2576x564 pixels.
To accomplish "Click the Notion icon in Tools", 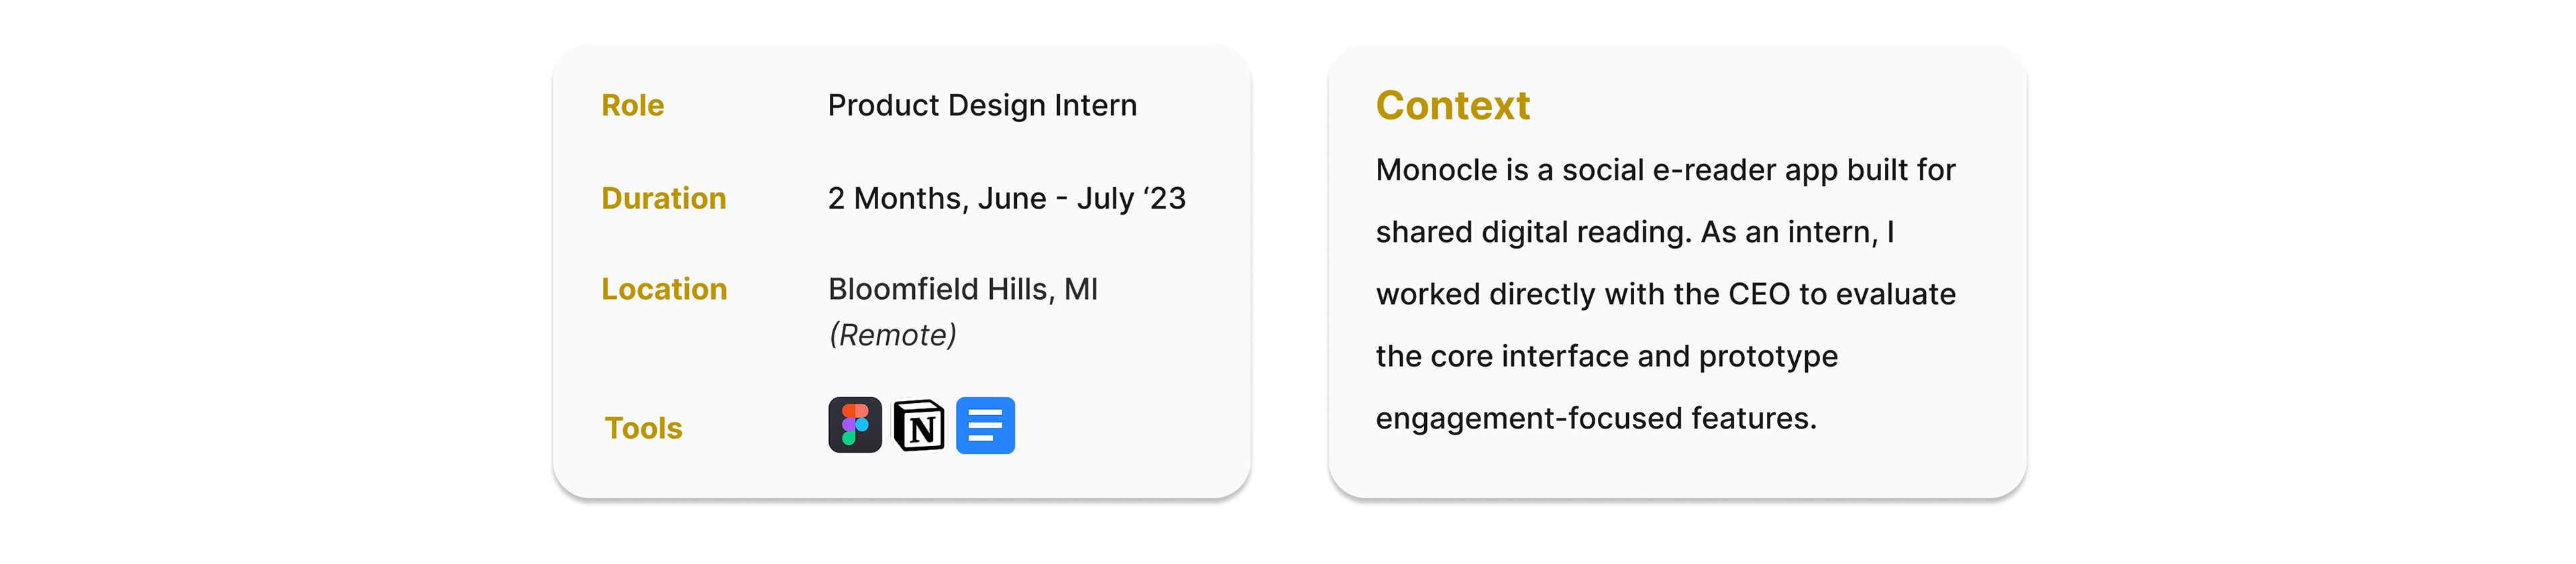I will click(x=918, y=426).
